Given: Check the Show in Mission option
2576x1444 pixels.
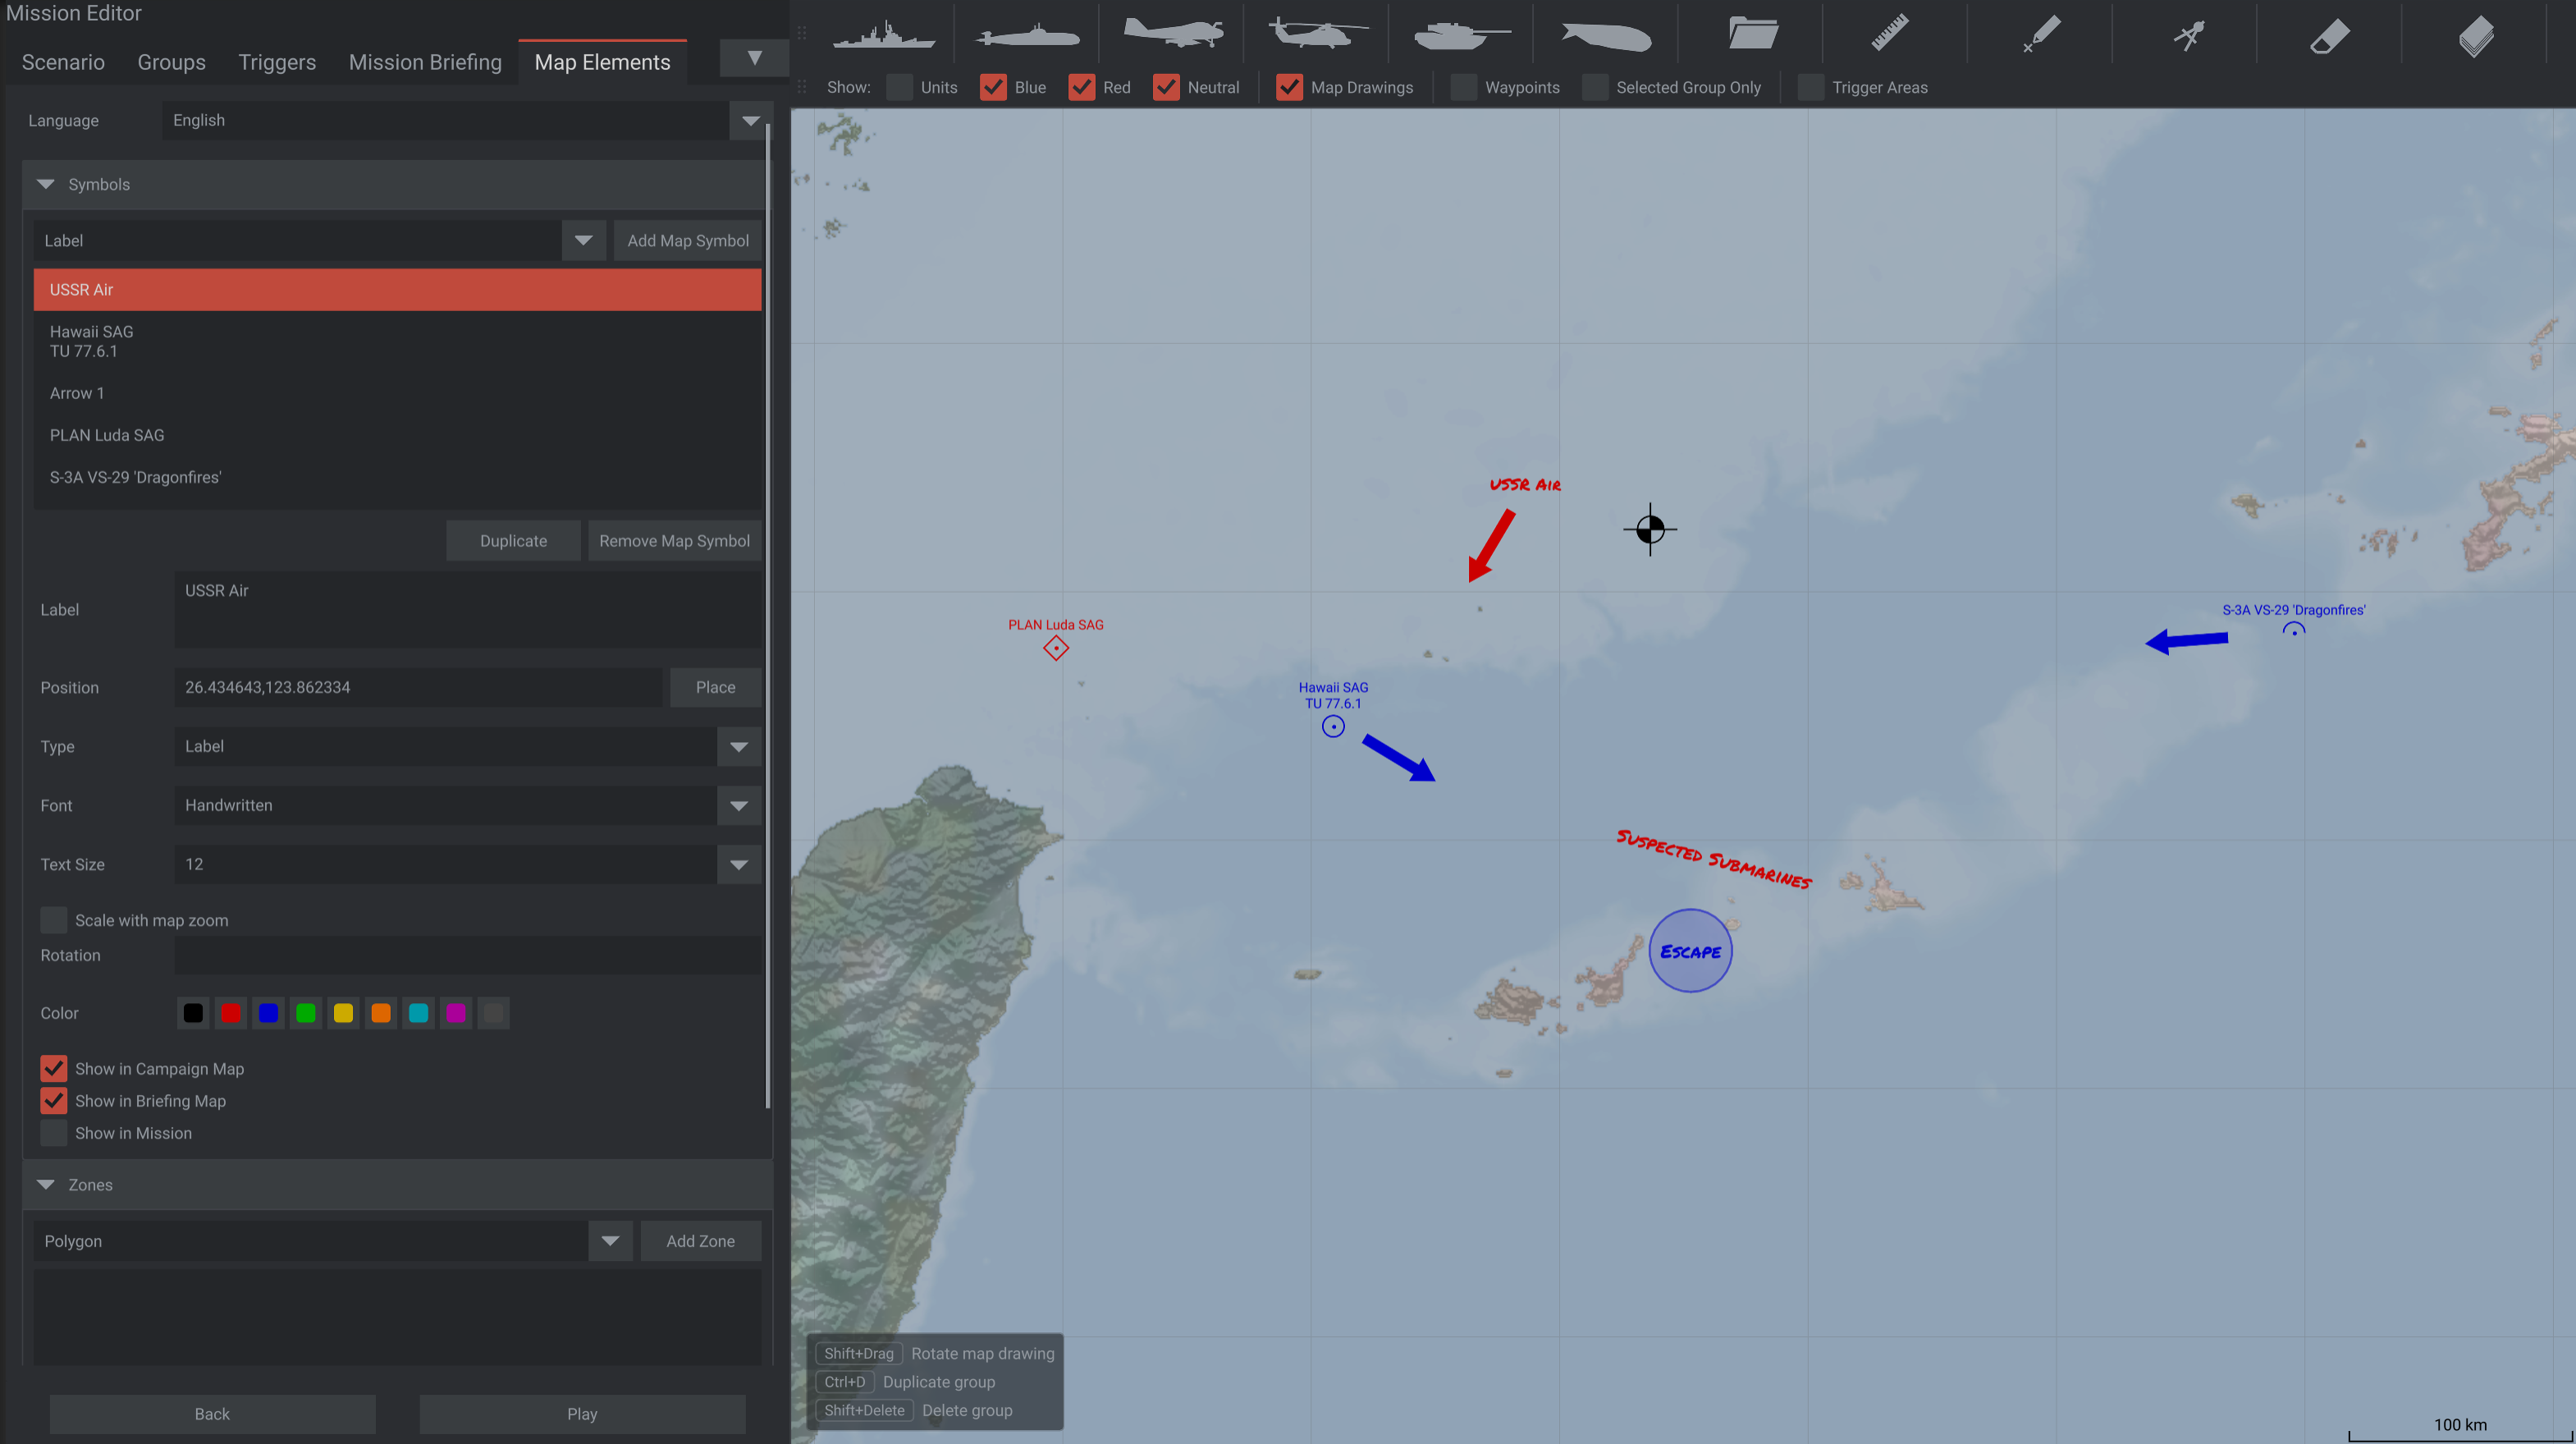Looking at the screenshot, I should tap(54, 1133).
